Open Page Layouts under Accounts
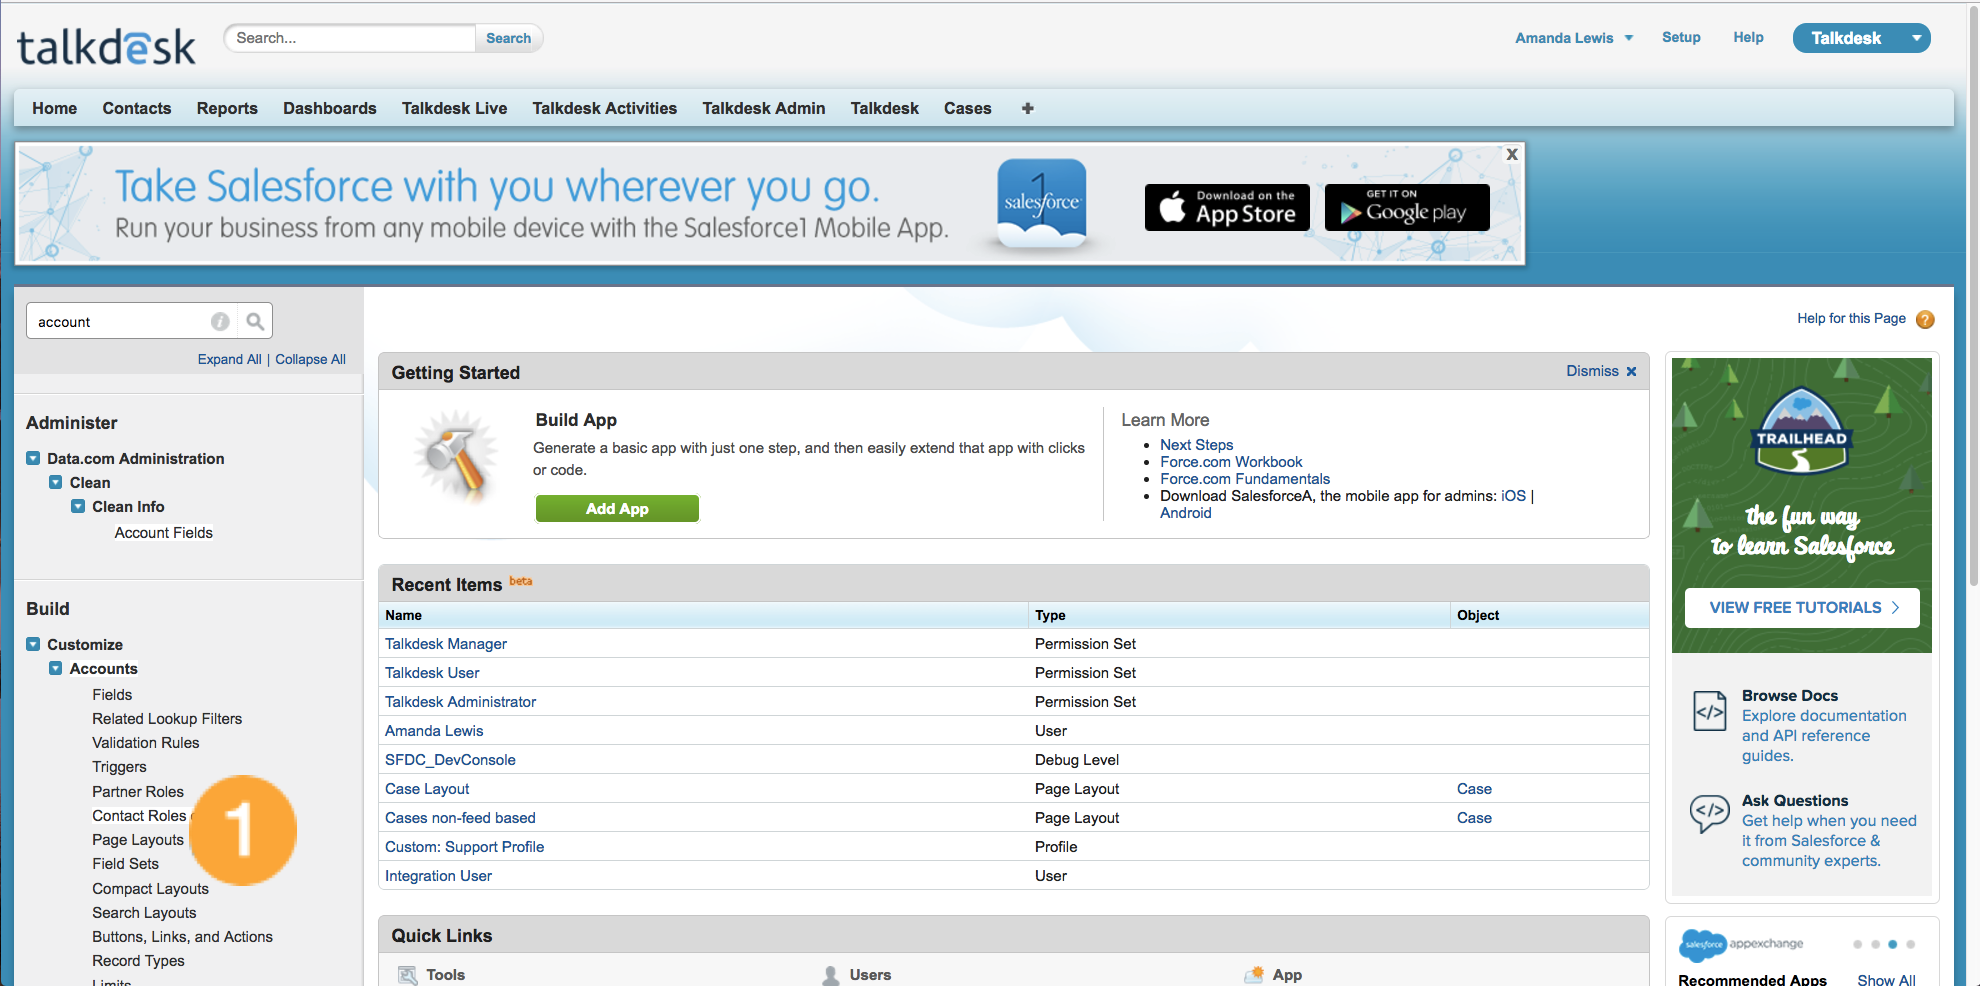The height and width of the screenshot is (986, 1980). [x=138, y=840]
